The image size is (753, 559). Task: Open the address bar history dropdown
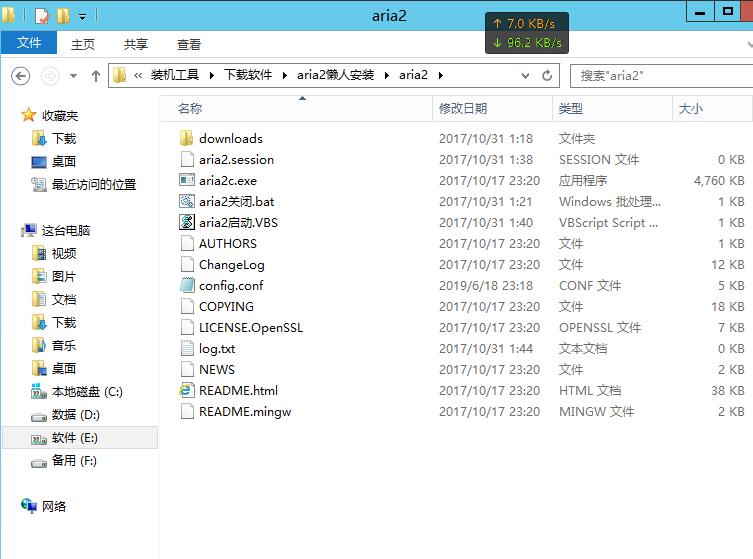528,76
